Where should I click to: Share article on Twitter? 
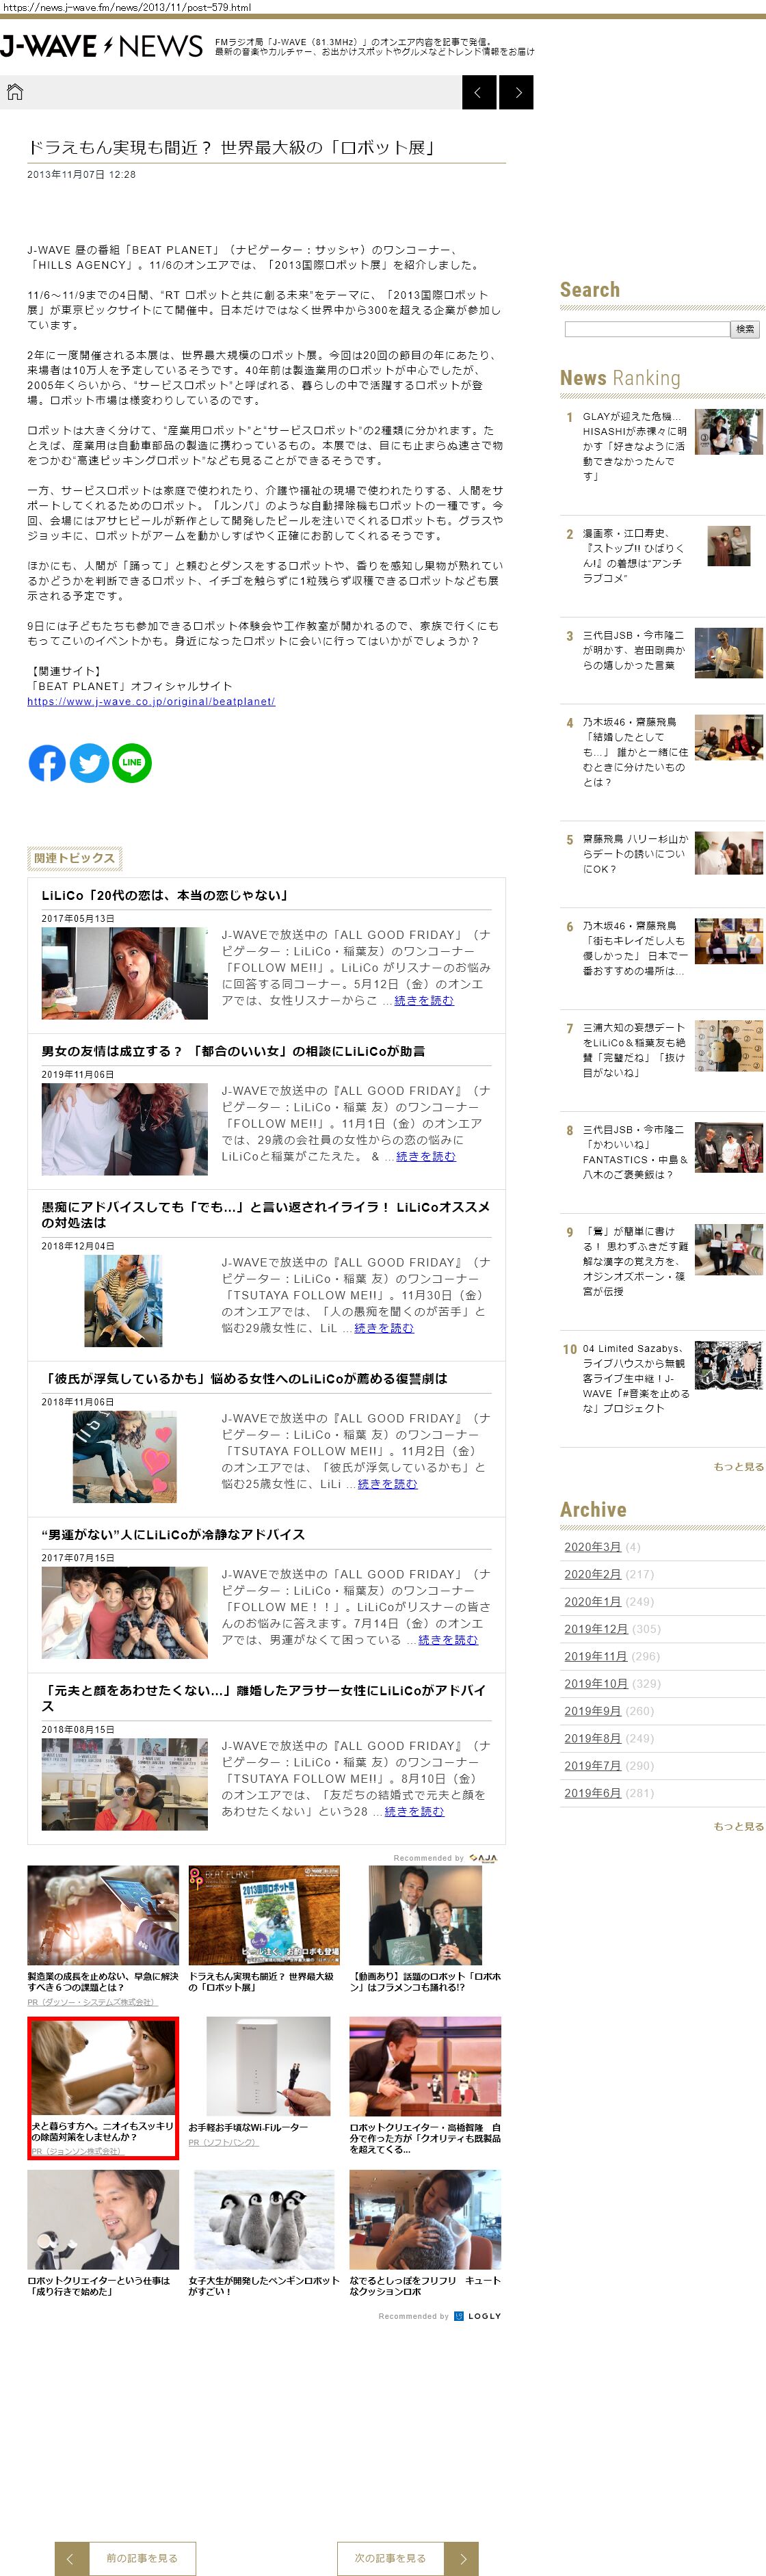(89, 763)
